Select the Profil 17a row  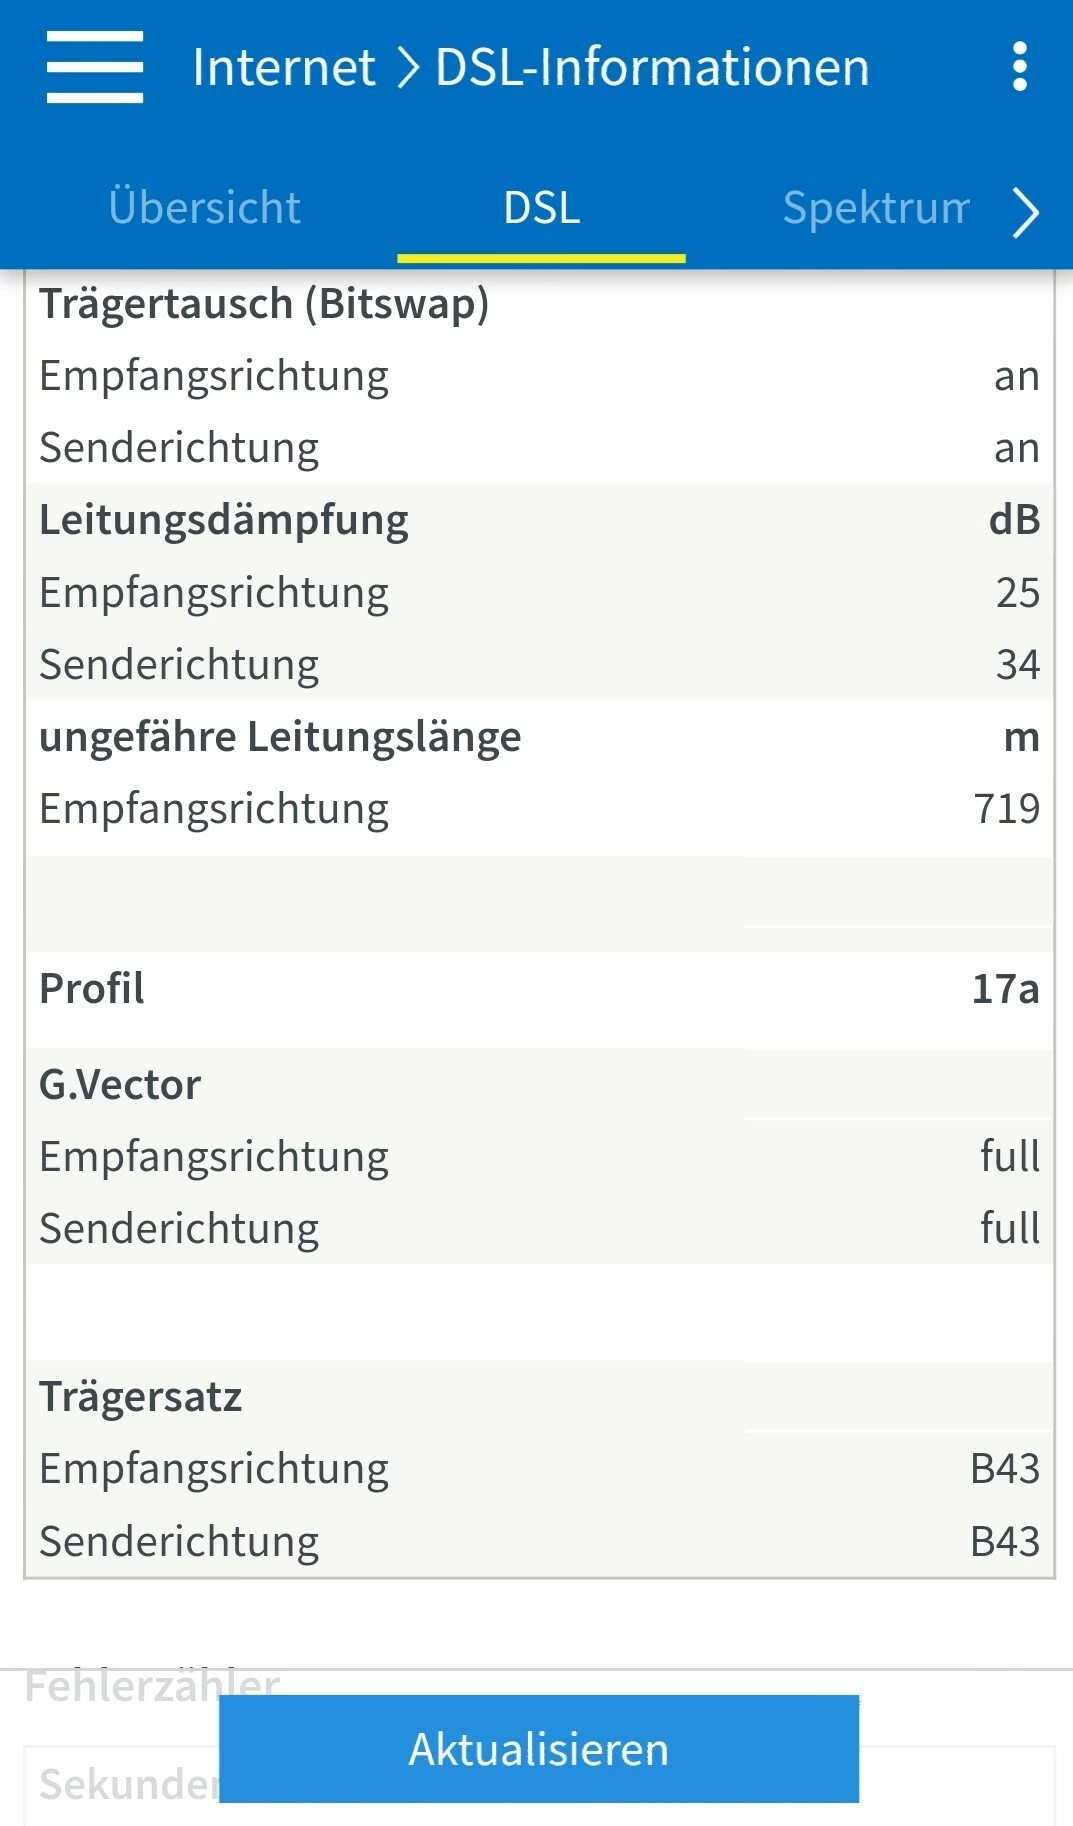pyautogui.click(x=539, y=988)
